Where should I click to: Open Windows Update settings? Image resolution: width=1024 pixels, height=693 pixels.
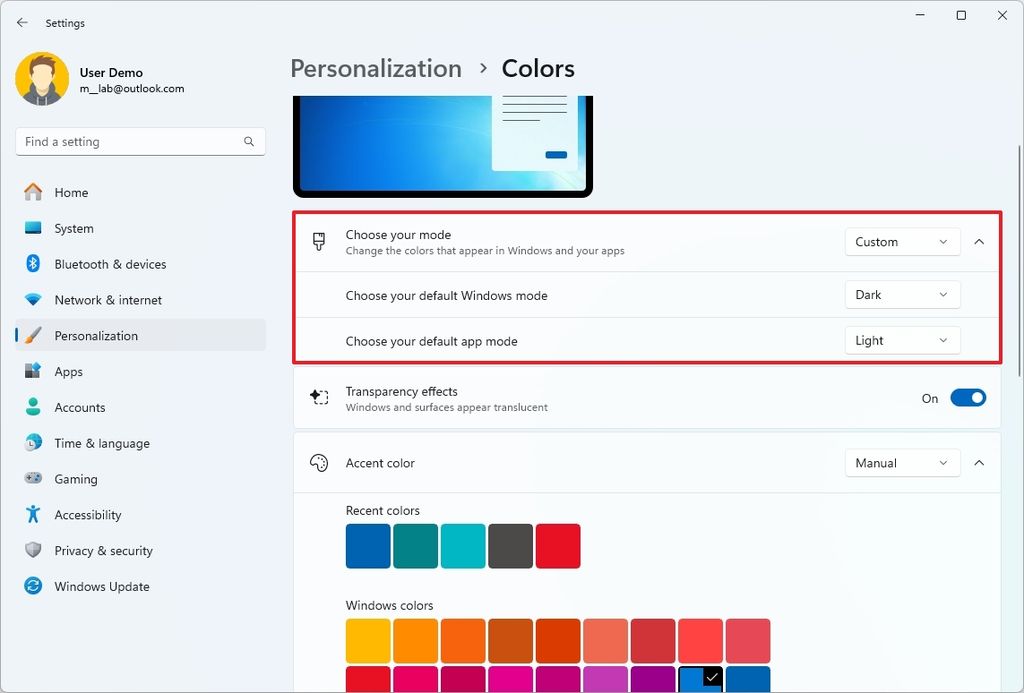coord(103,586)
